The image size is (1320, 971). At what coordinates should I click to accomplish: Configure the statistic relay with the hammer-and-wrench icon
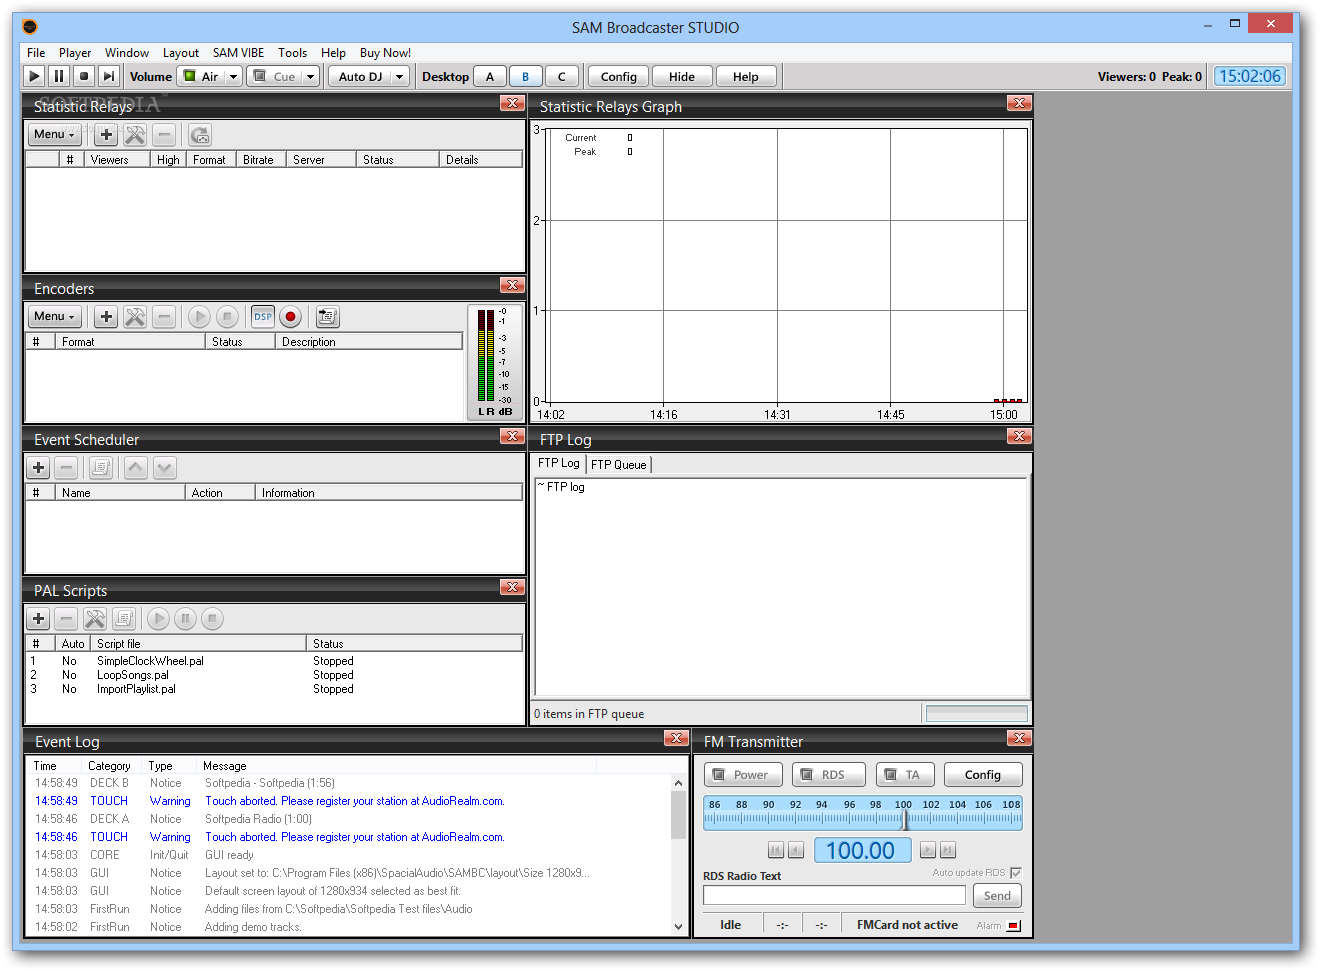coord(135,135)
